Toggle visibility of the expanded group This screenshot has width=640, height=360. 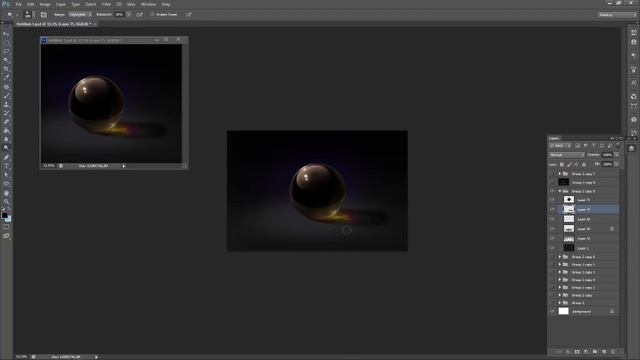click(x=552, y=191)
